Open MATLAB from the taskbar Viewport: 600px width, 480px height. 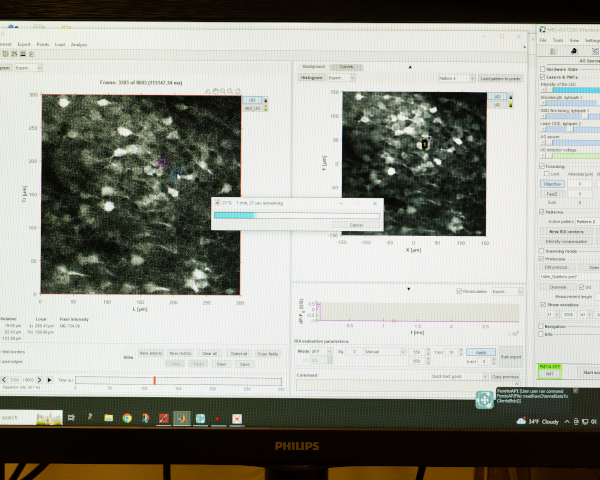pyautogui.click(x=182, y=418)
